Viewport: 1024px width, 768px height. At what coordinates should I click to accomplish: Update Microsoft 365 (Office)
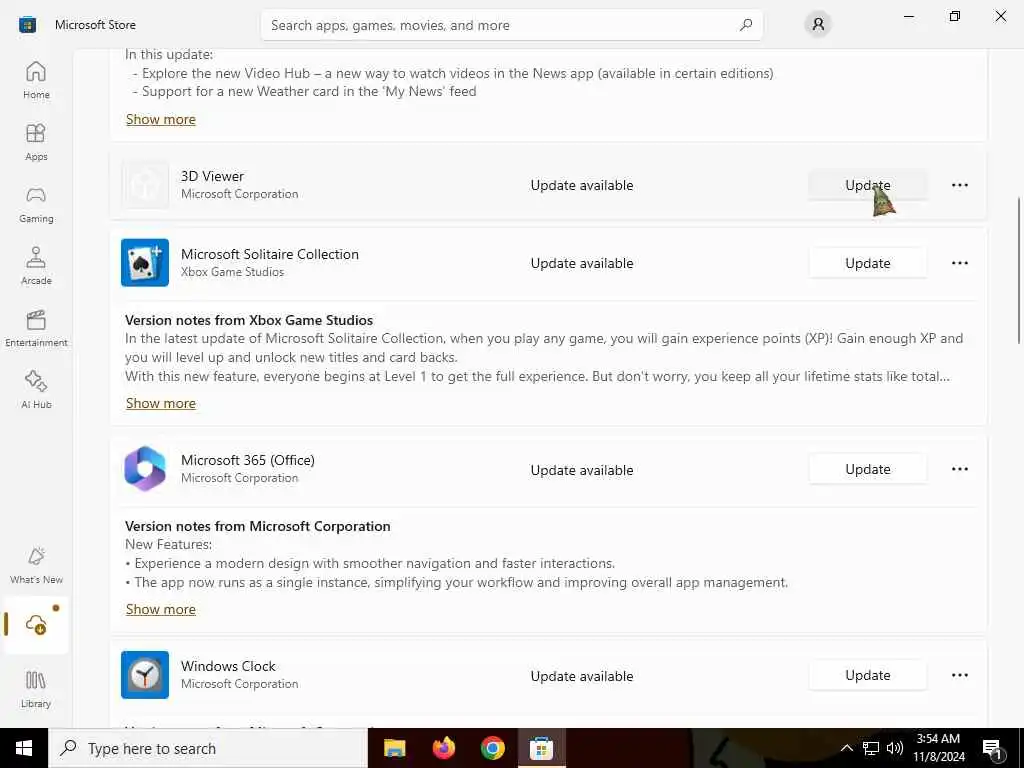(x=867, y=469)
